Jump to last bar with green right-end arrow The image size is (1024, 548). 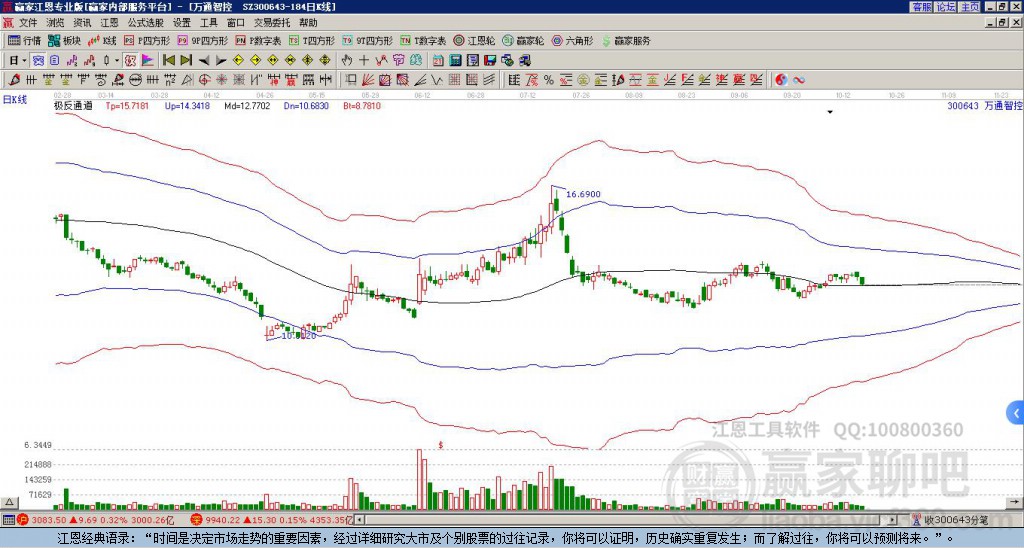coord(186,61)
